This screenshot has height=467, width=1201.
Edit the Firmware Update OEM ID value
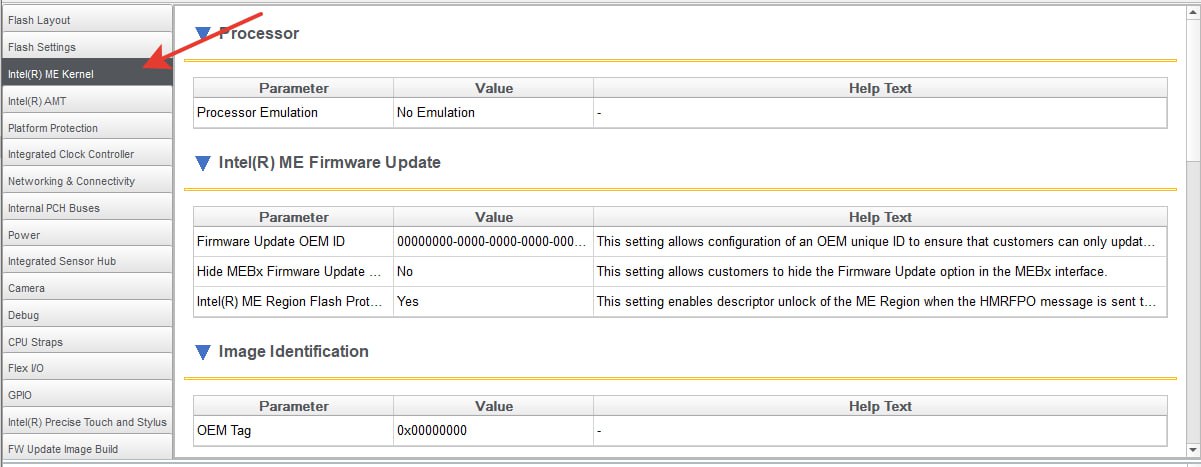click(x=493, y=241)
